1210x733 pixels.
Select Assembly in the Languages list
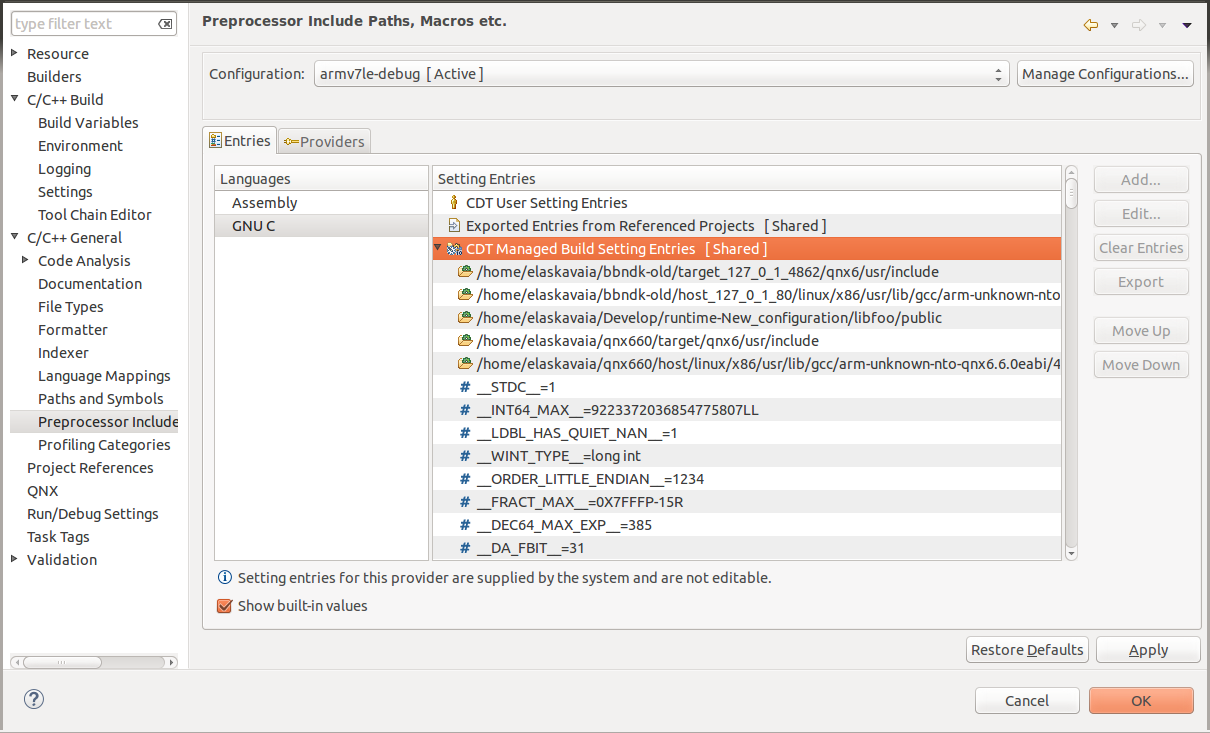coord(265,203)
